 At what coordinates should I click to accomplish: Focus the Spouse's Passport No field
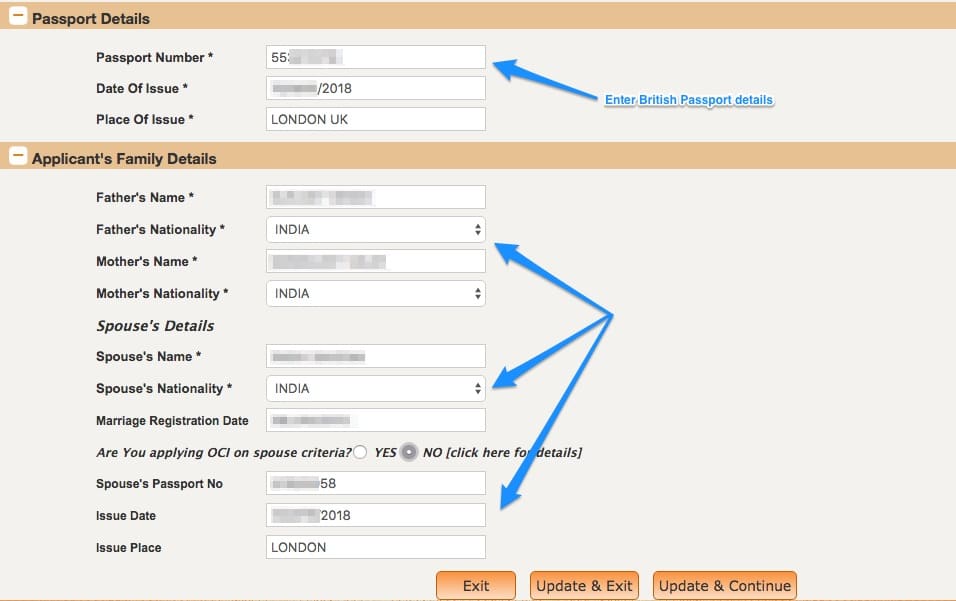point(376,483)
